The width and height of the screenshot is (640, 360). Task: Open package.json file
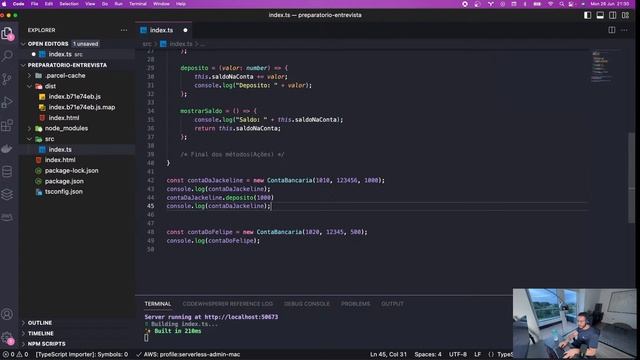[64, 181]
